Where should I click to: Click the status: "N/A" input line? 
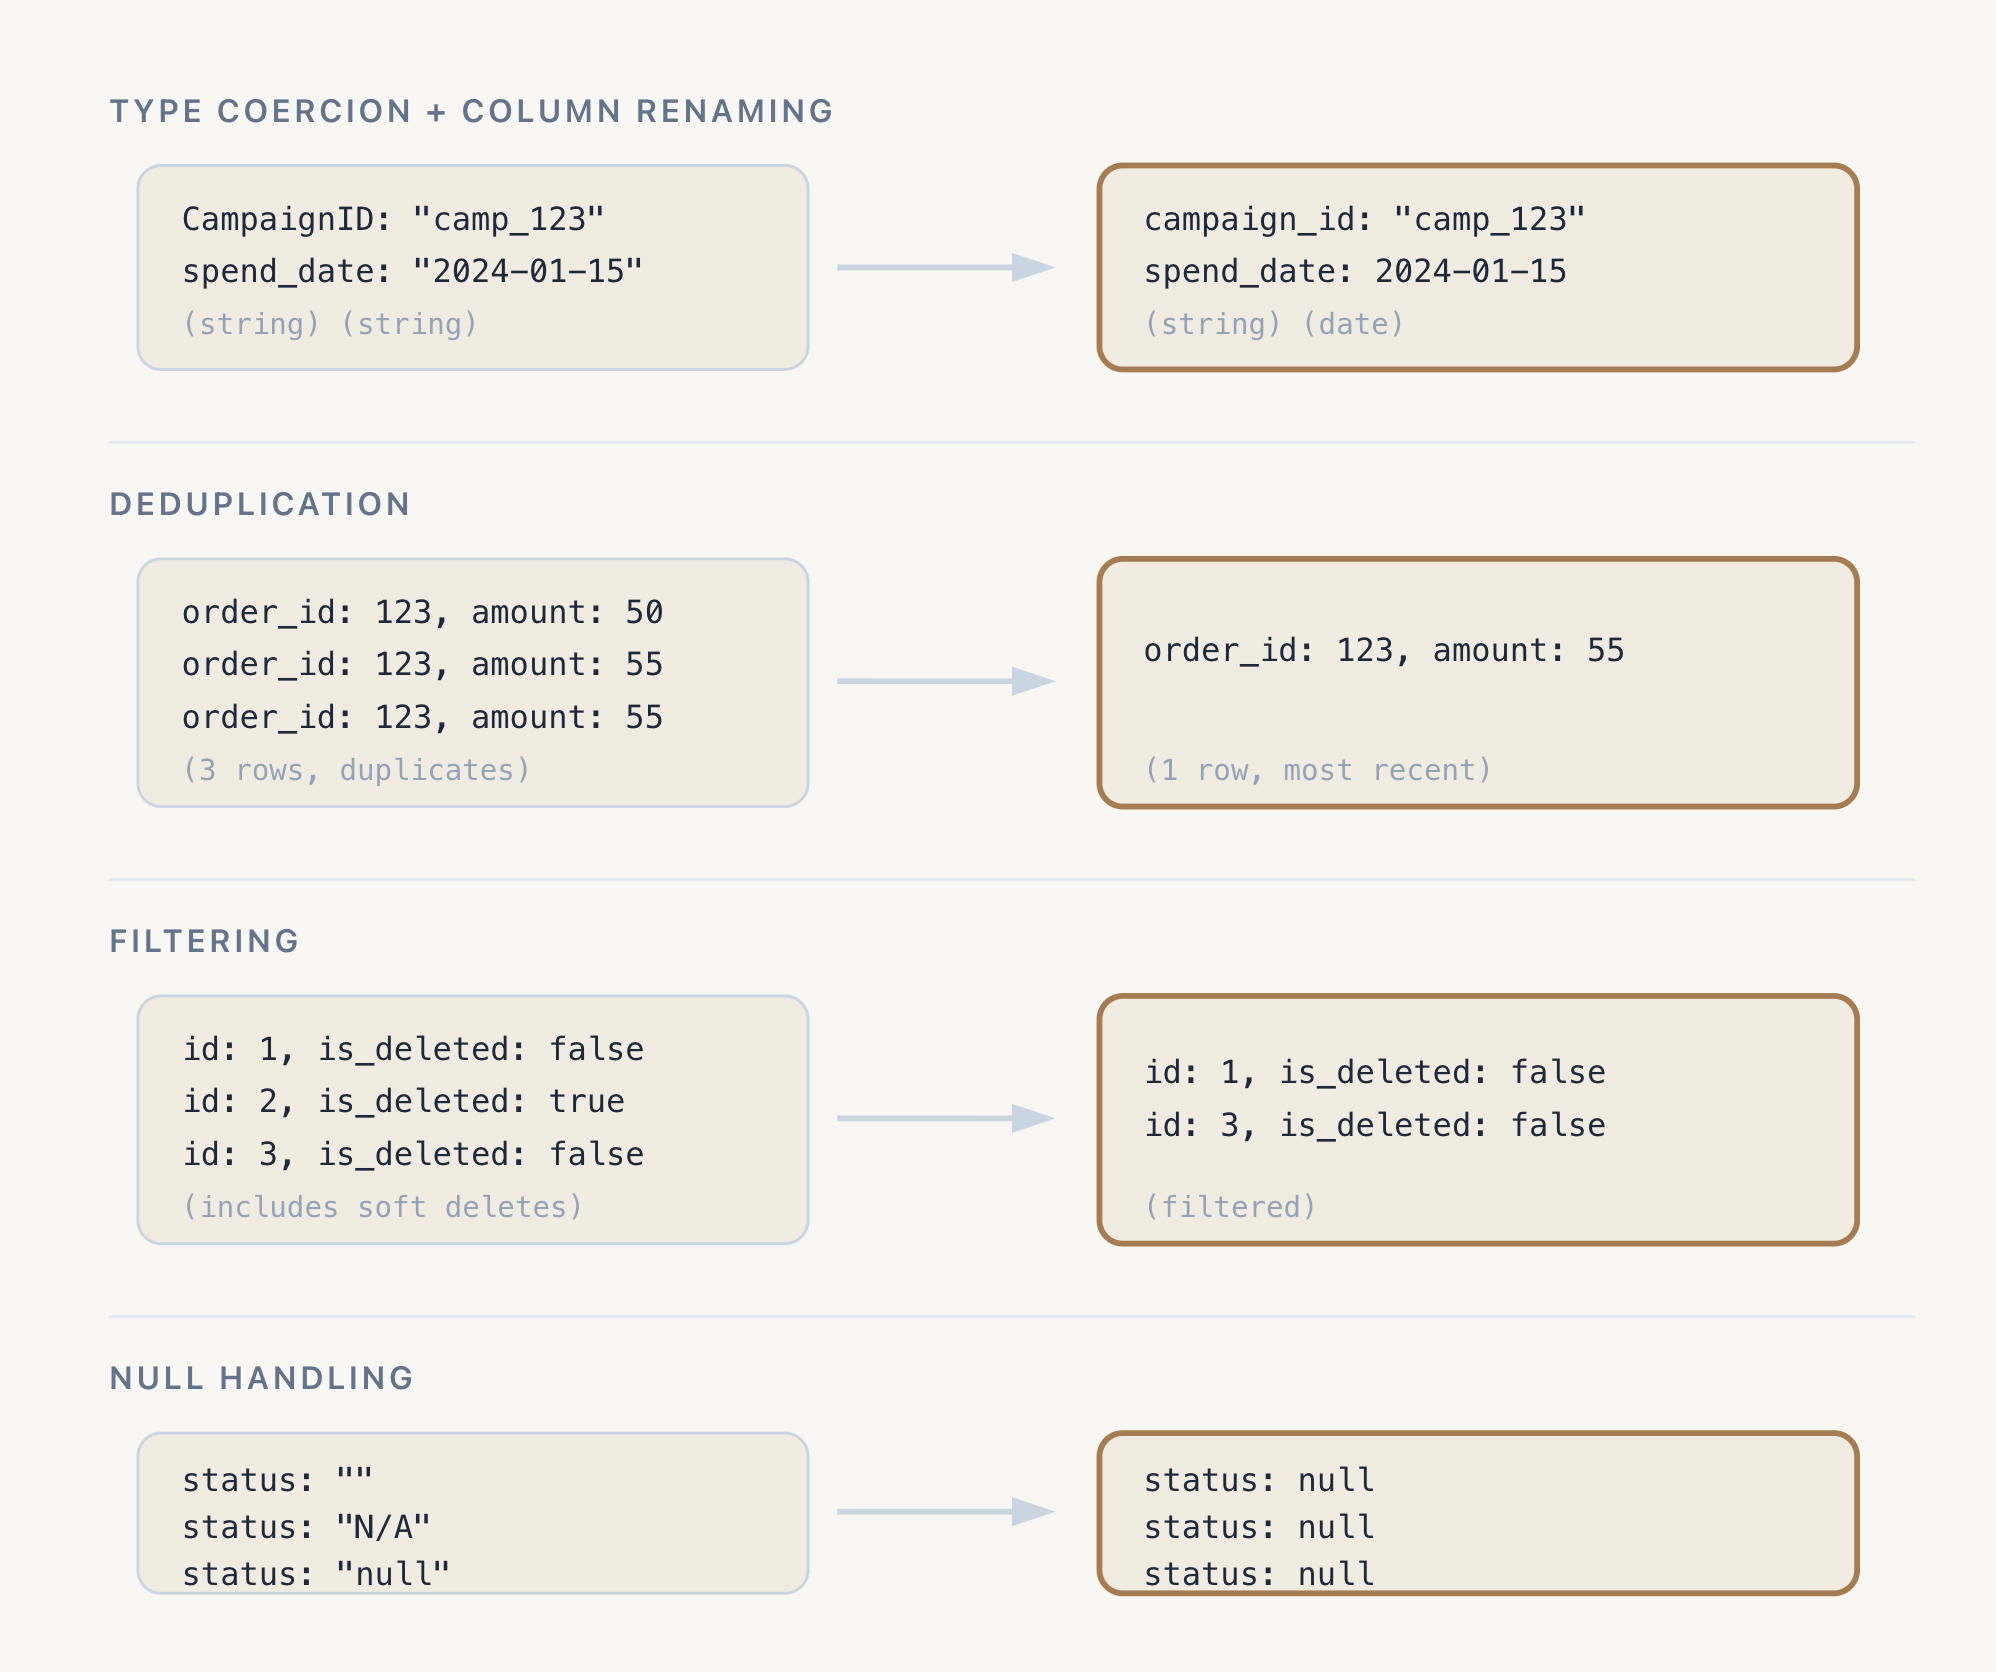point(306,1527)
